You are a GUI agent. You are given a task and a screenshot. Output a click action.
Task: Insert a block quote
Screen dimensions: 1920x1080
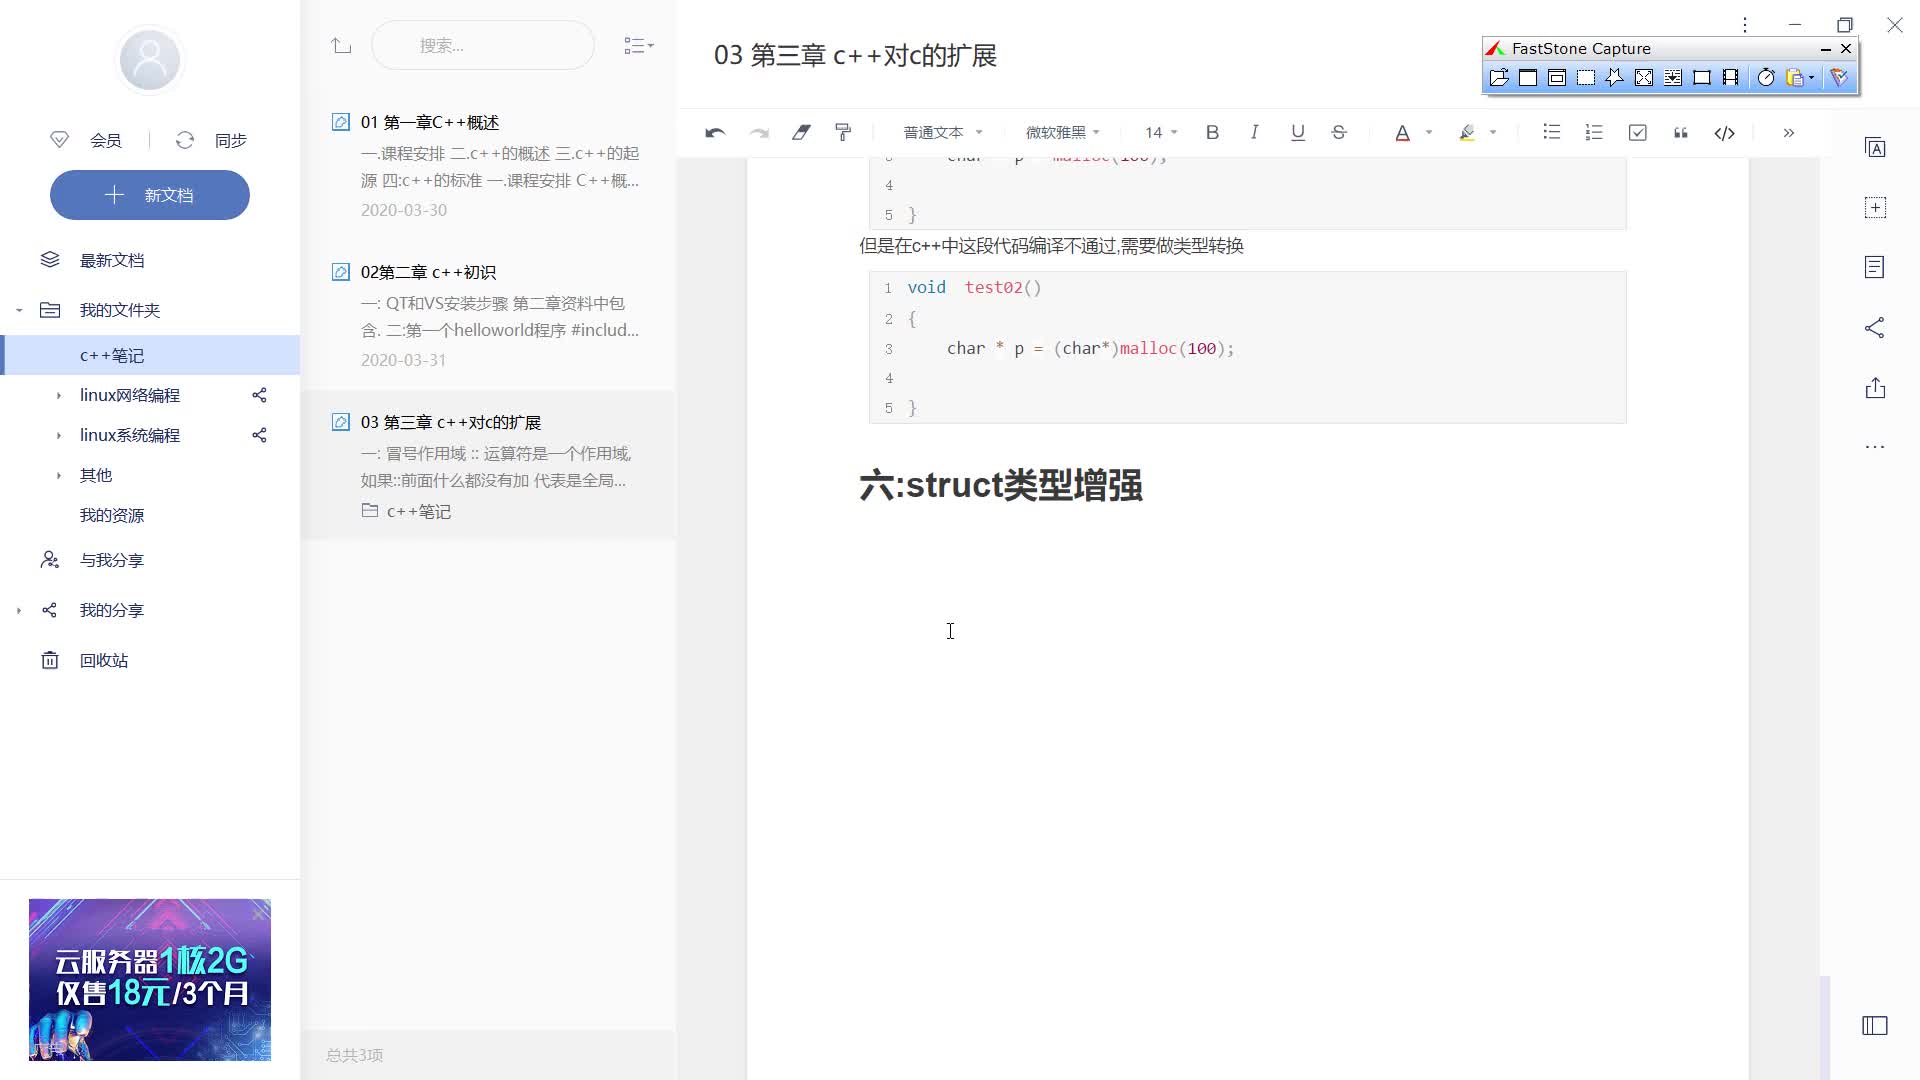pos(1681,132)
